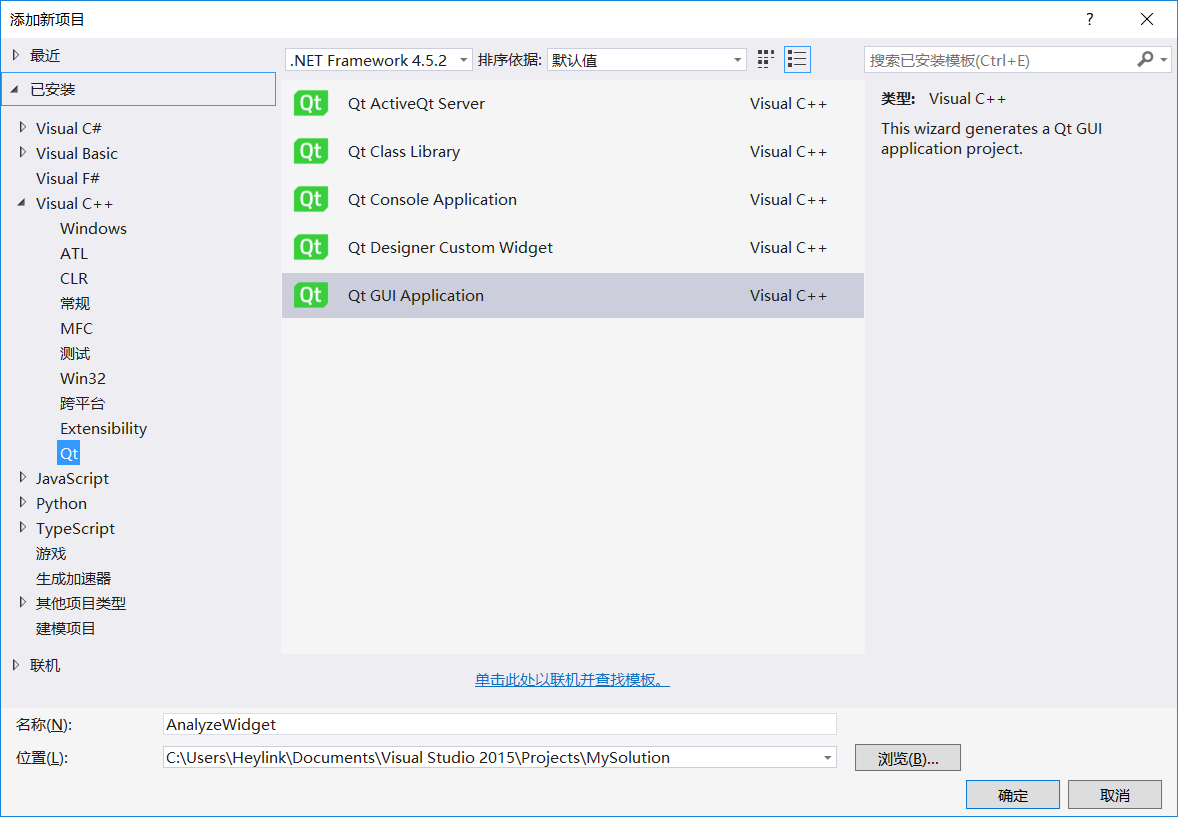Select 游戏 in the tree
The height and width of the screenshot is (817, 1178).
[x=51, y=553]
